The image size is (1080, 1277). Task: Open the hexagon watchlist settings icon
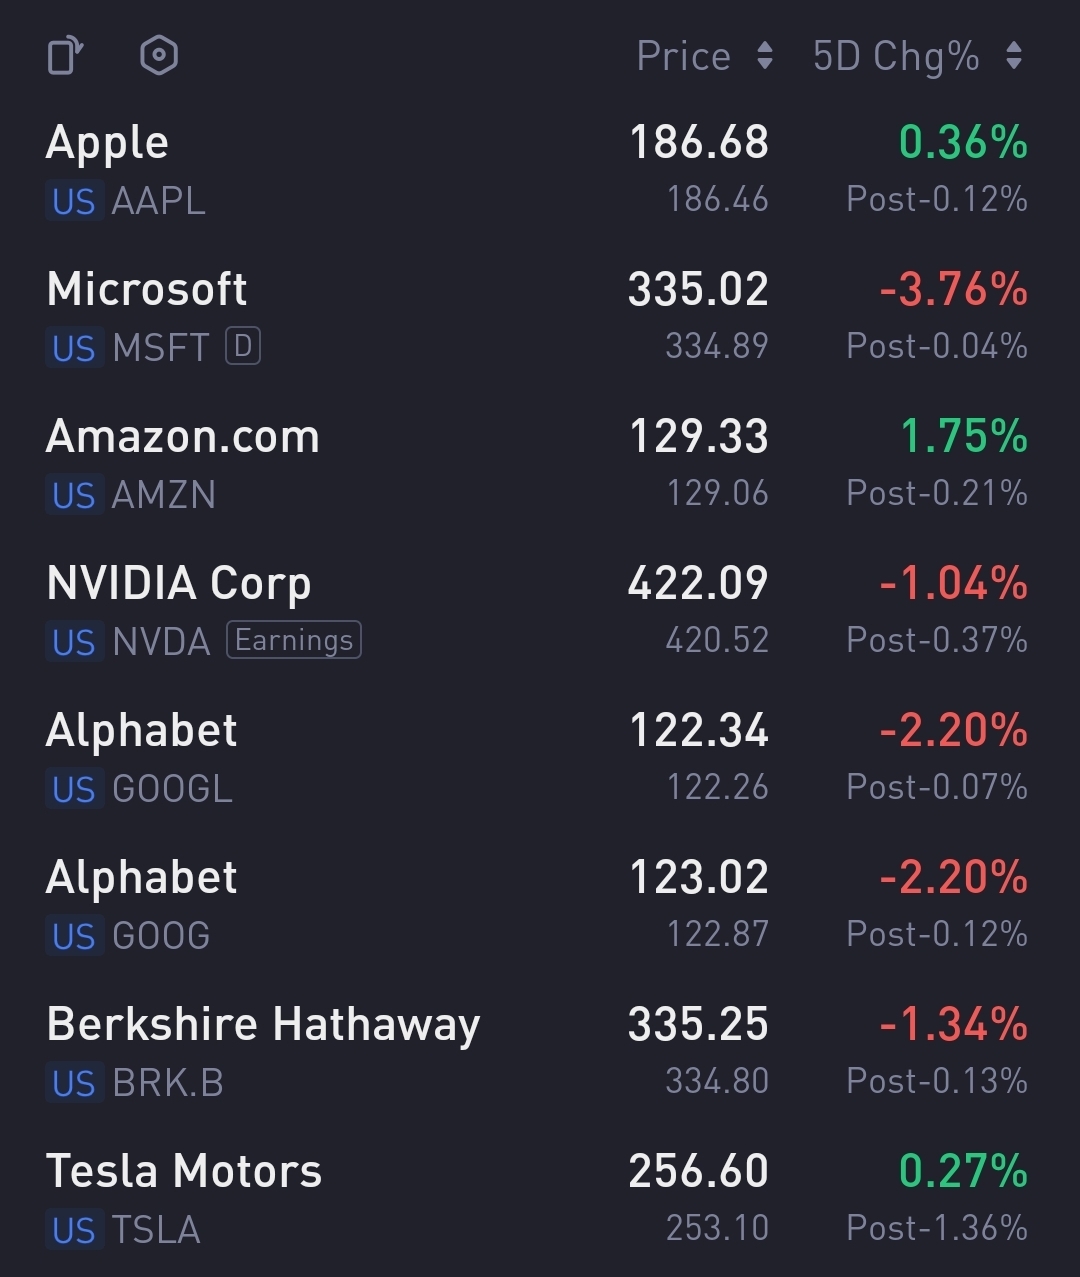pyautogui.click(x=159, y=56)
